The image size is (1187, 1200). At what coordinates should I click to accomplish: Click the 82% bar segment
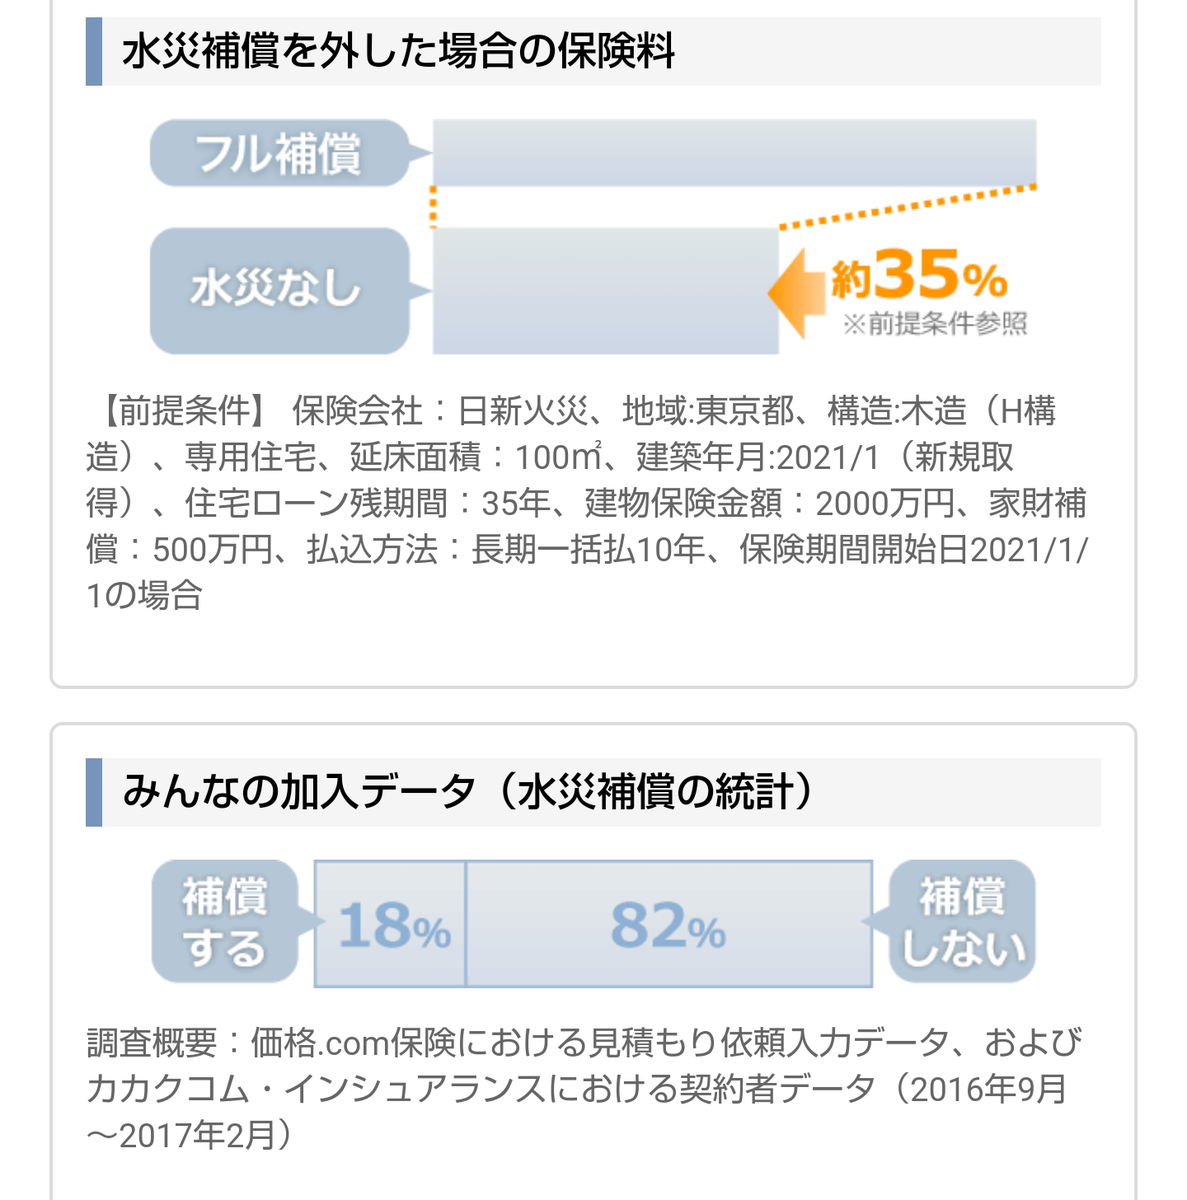click(x=668, y=924)
